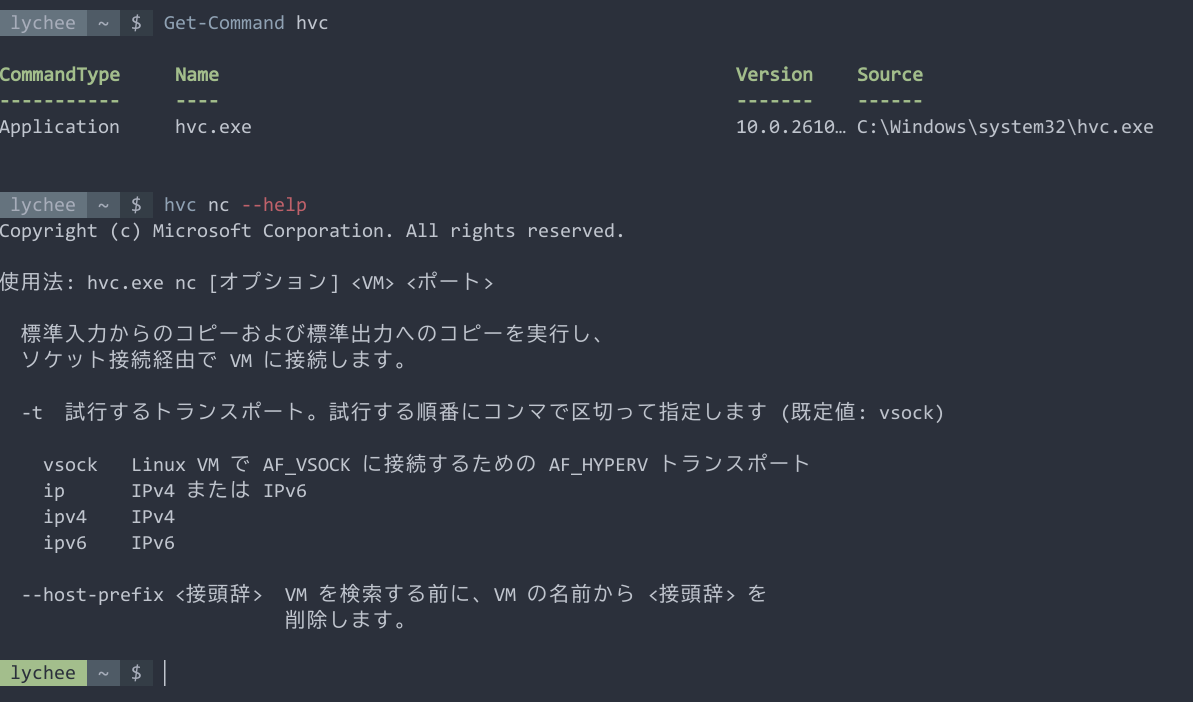Click the input cursor at the bottom prompt
This screenshot has height=702, width=1193.
click(165, 673)
